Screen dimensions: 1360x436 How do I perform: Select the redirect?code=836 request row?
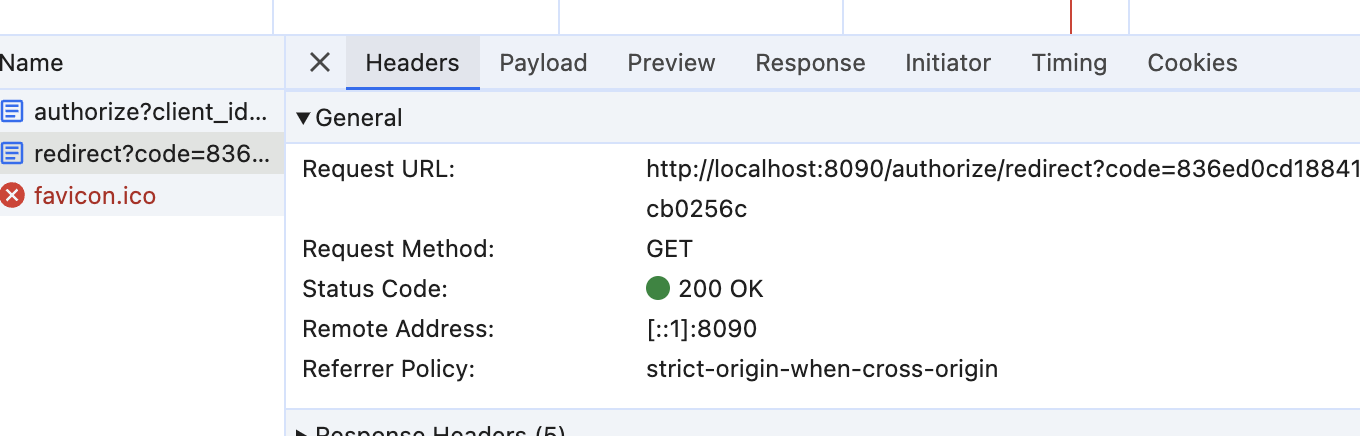tap(142, 153)
